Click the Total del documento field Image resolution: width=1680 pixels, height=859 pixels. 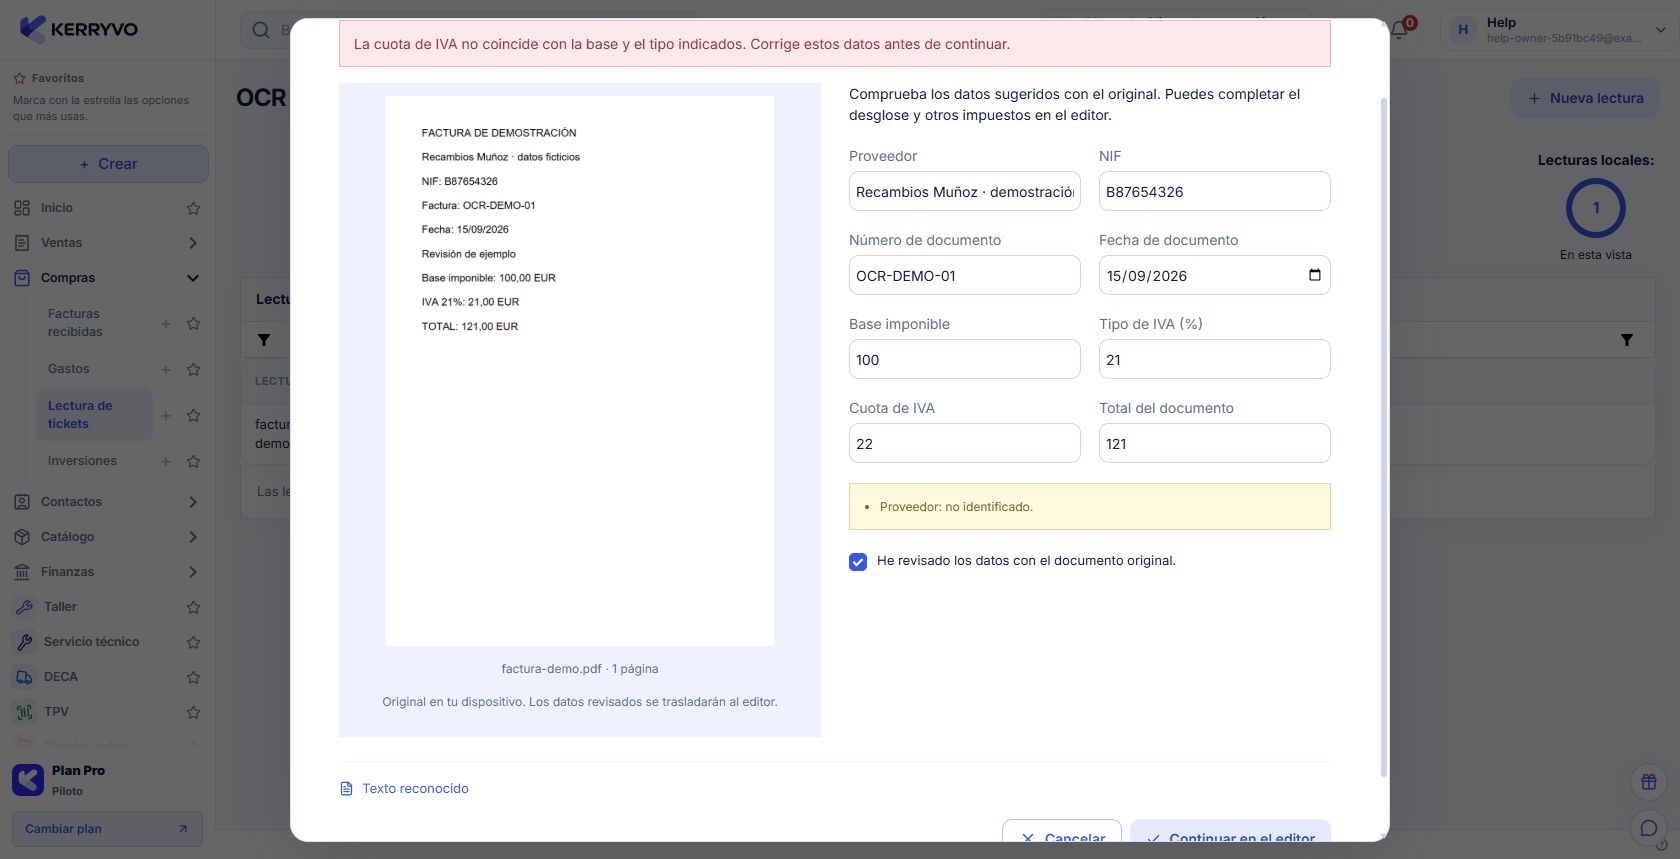click(x=1214, y=443)
